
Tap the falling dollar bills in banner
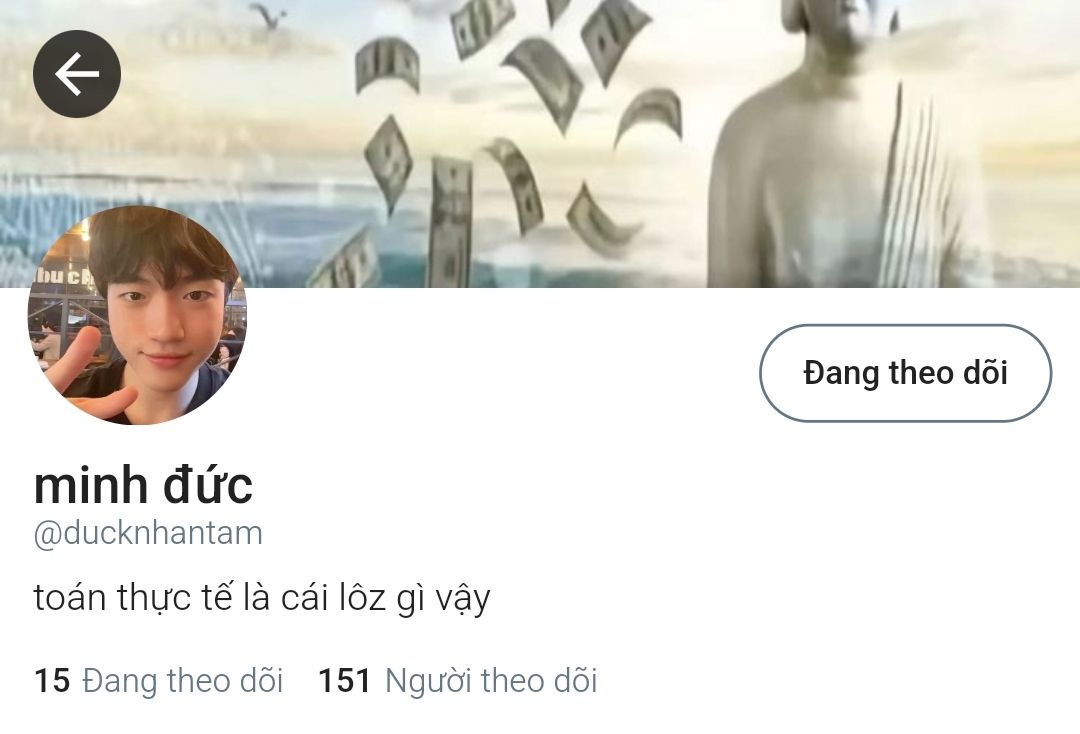[503, 138]
